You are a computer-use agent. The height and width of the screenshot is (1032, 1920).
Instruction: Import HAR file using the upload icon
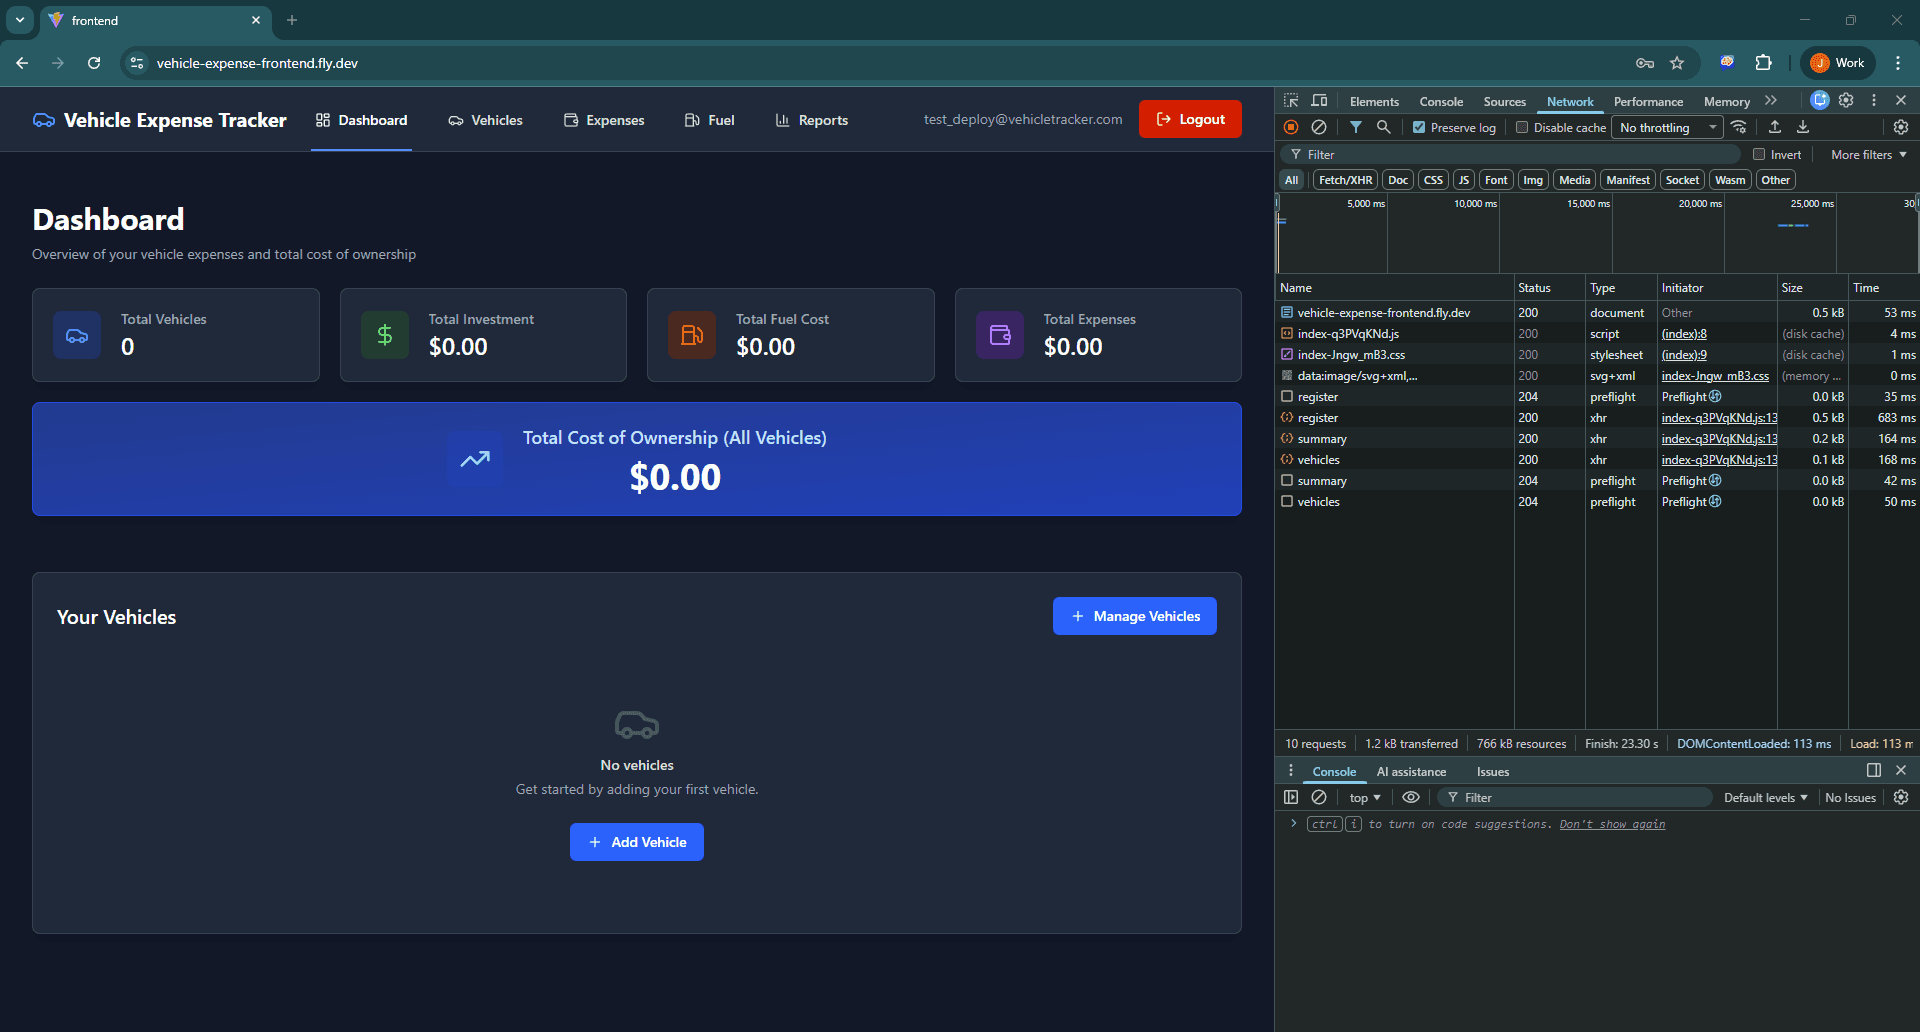coord(1775,127)
